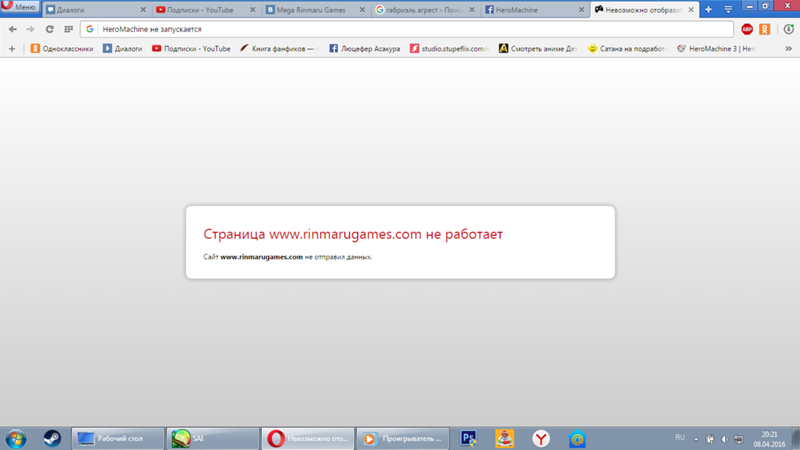Open the game icon next to Photoshop

point(505,439)
